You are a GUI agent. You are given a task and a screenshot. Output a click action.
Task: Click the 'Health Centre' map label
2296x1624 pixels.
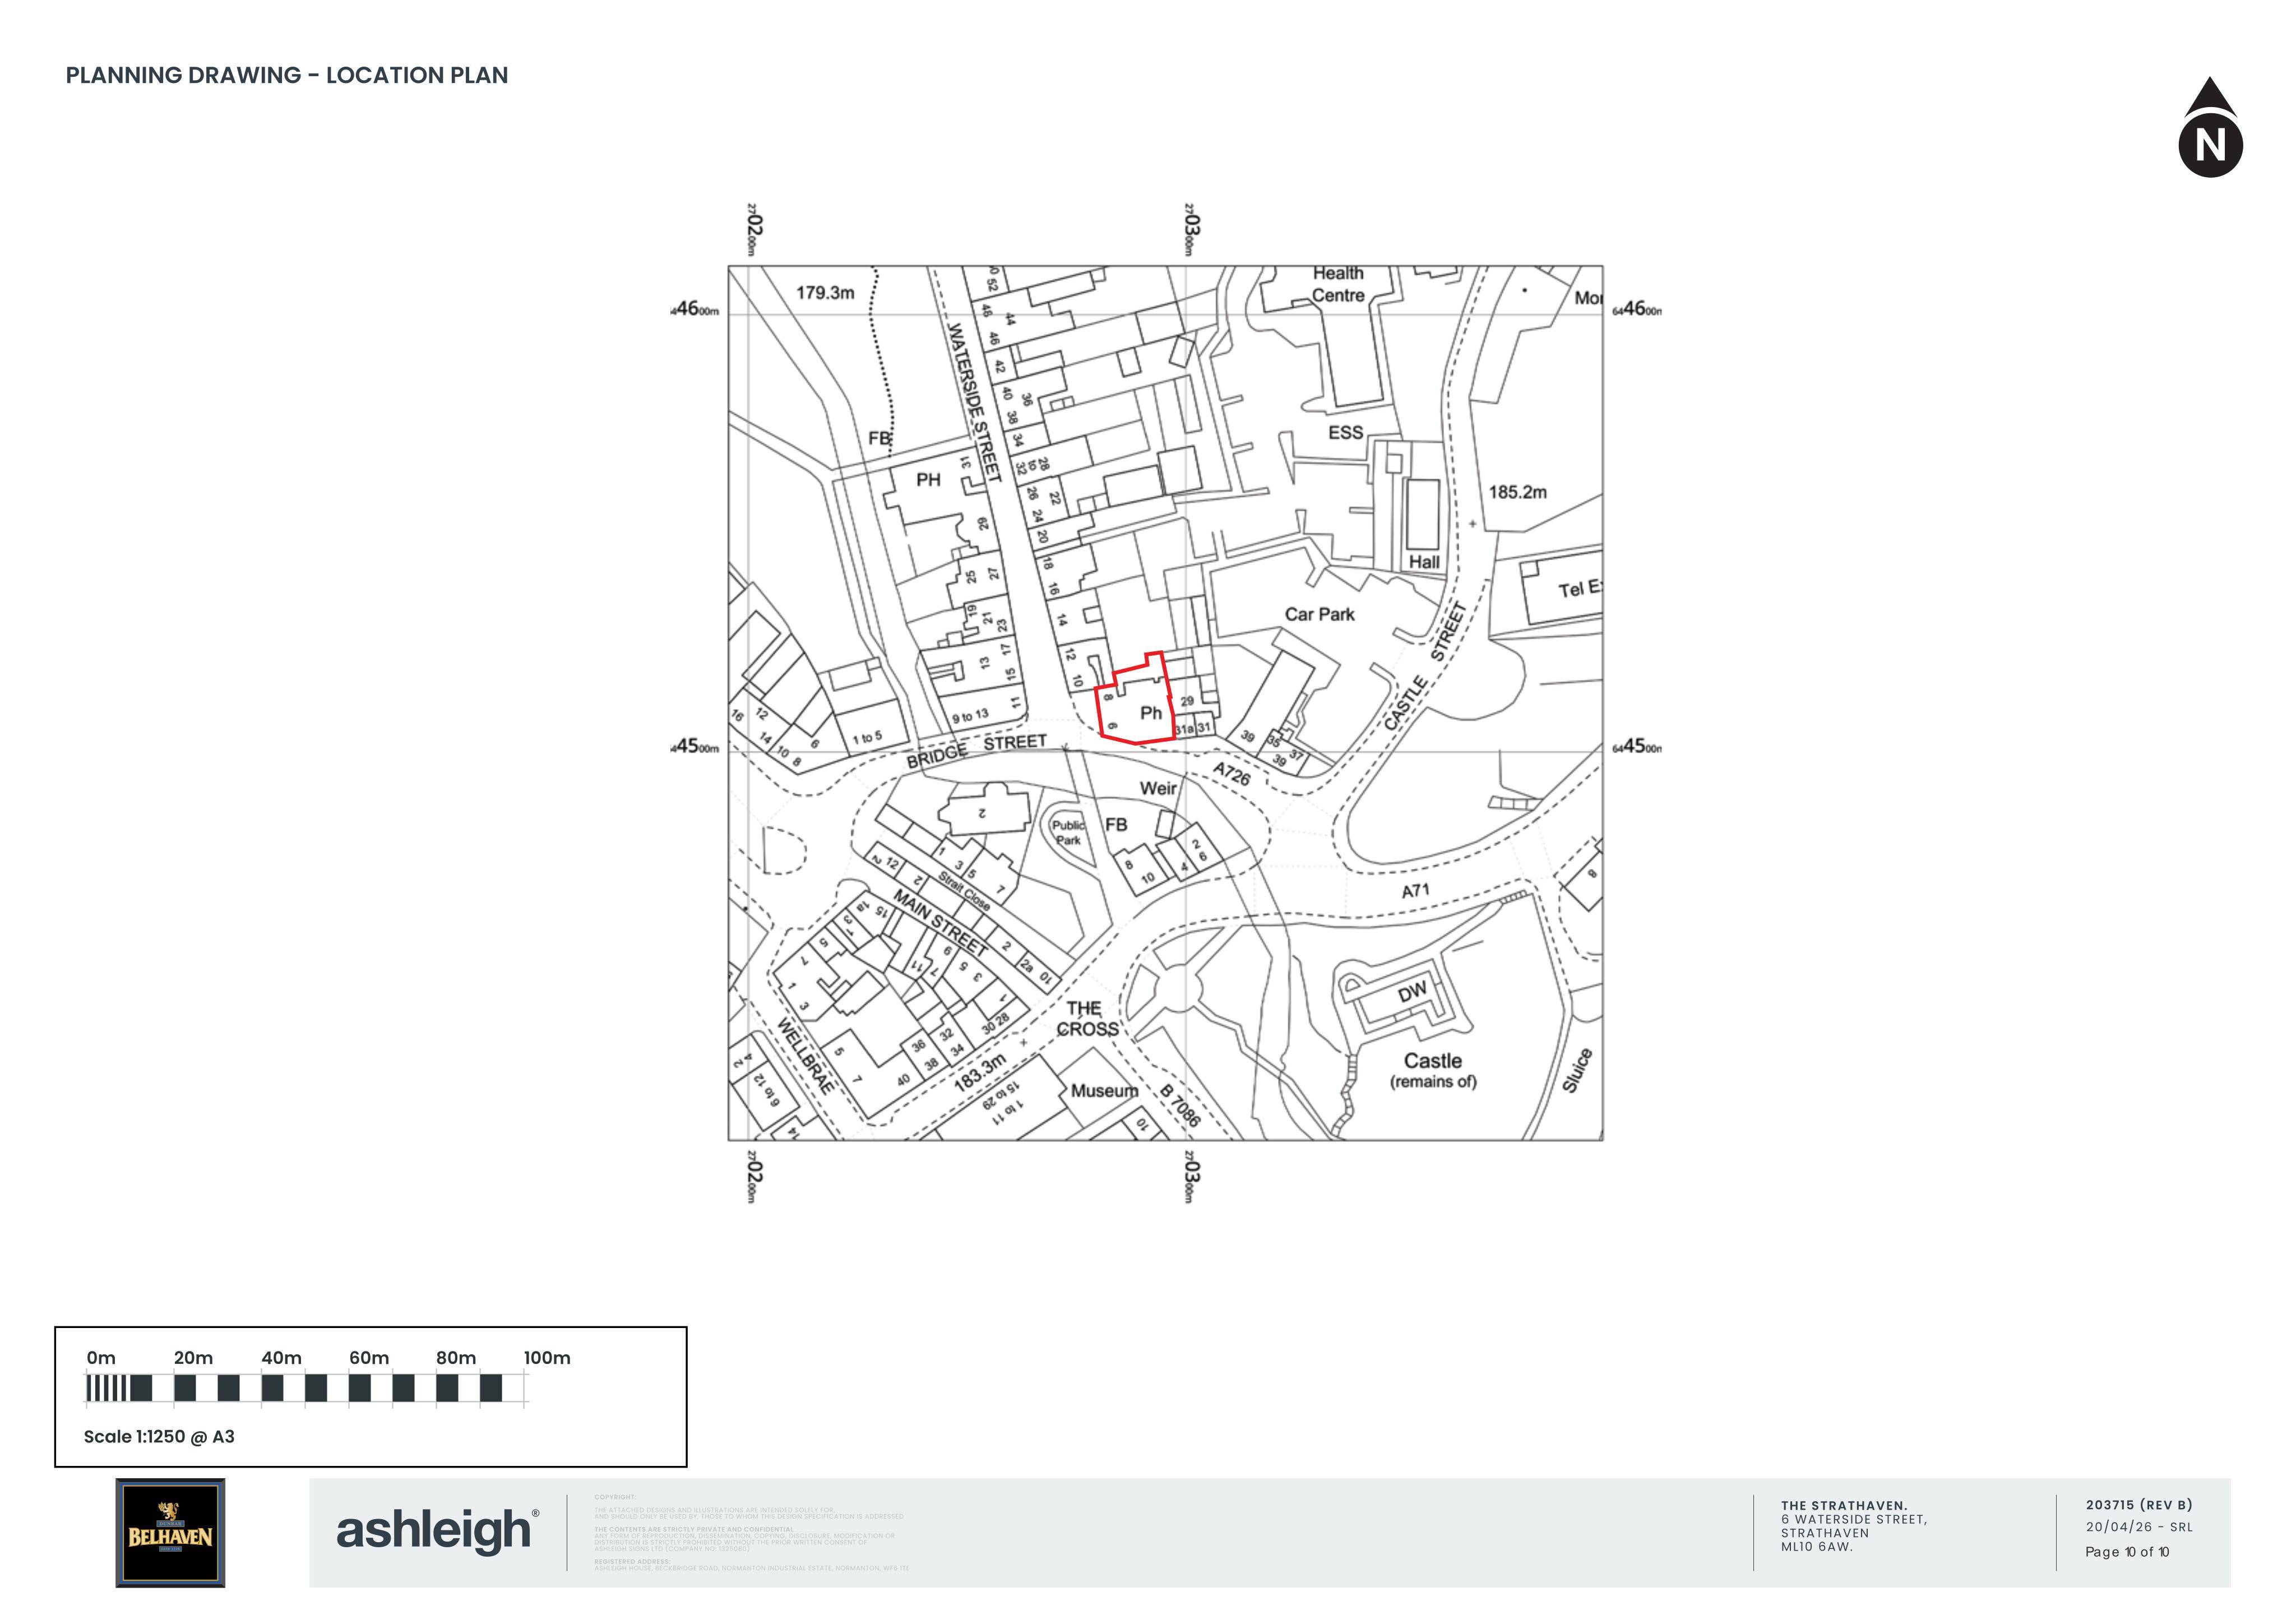point(1338,284)
